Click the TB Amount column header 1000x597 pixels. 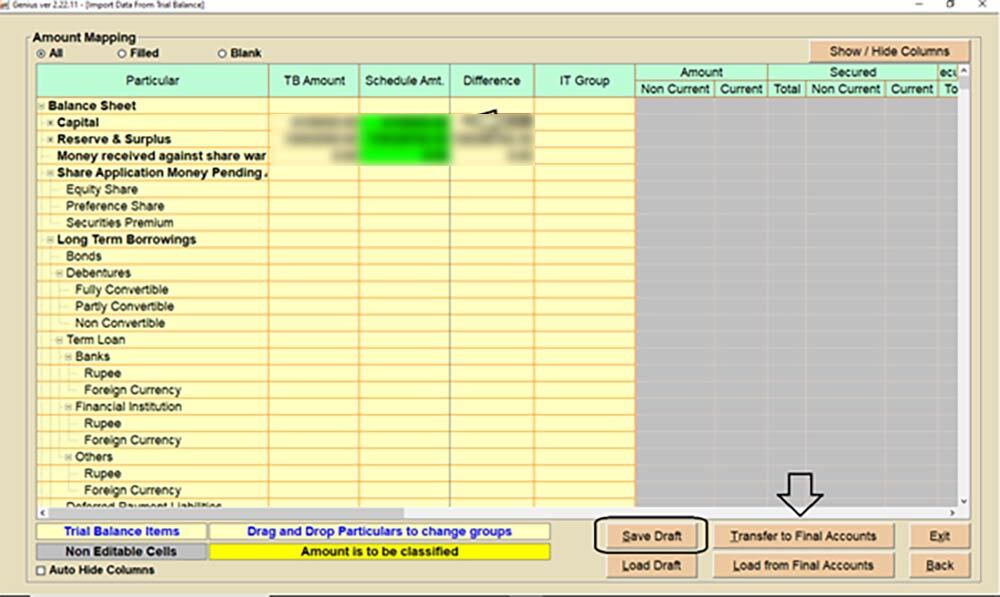(x=314, y=80)
